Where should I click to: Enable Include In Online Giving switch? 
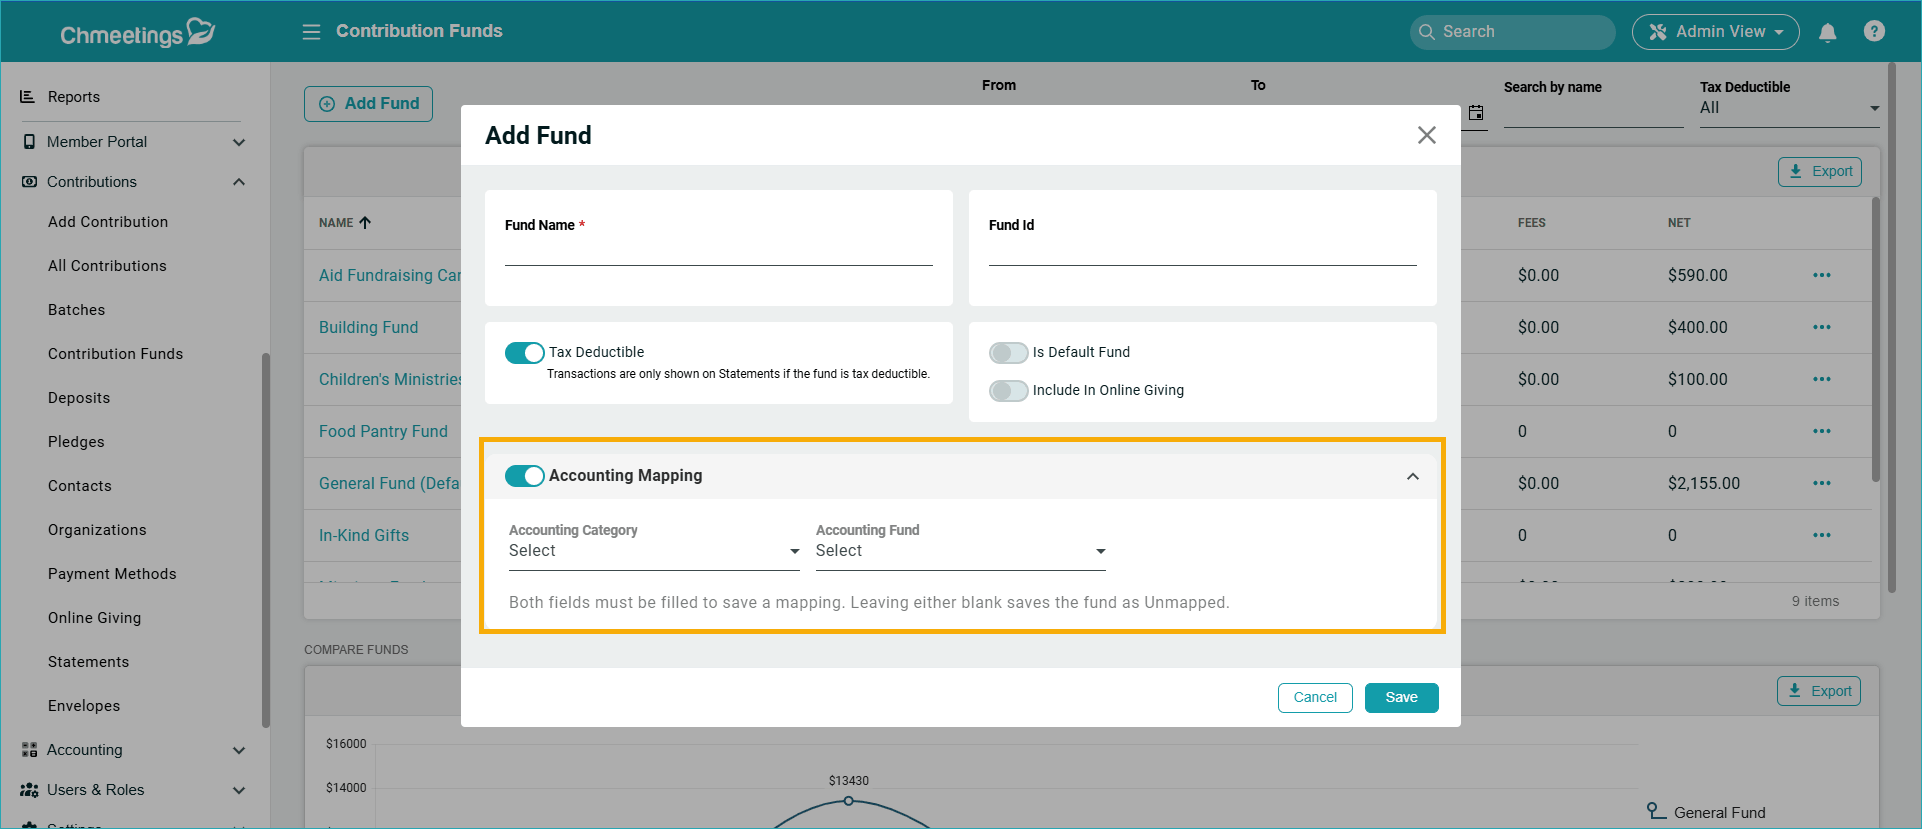point(1009,391)
